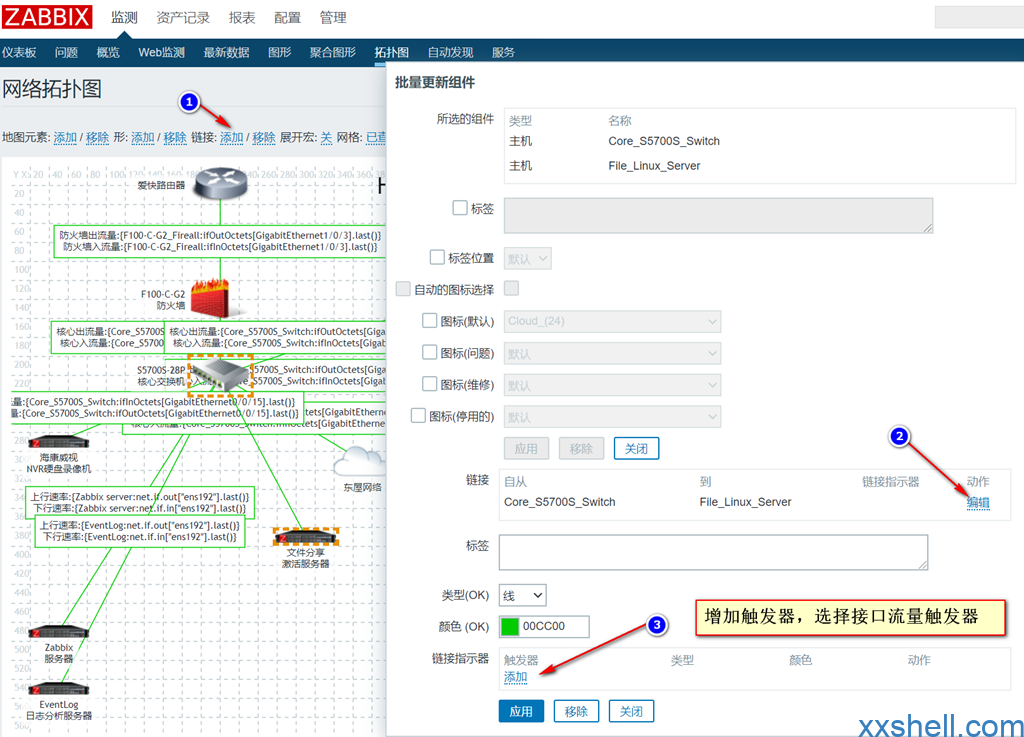
Task: Select the EventLog server icon
Action: point(59,689)
